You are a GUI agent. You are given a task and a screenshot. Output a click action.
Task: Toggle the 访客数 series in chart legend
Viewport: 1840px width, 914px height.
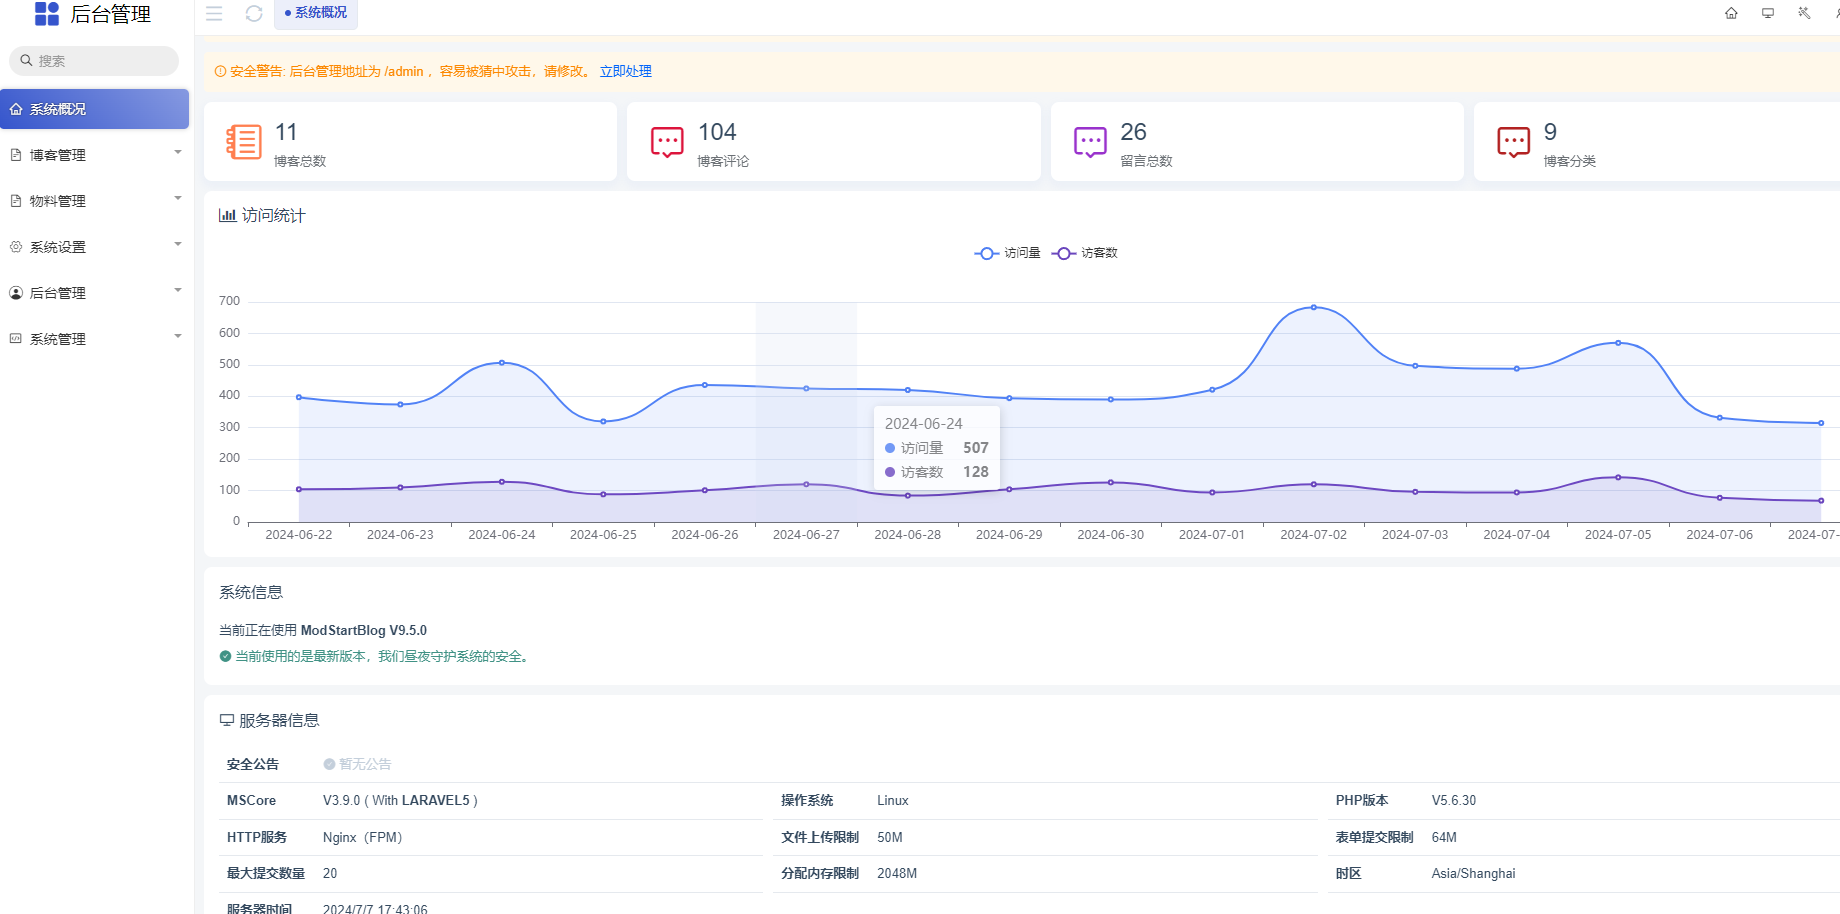(1084, 253)
